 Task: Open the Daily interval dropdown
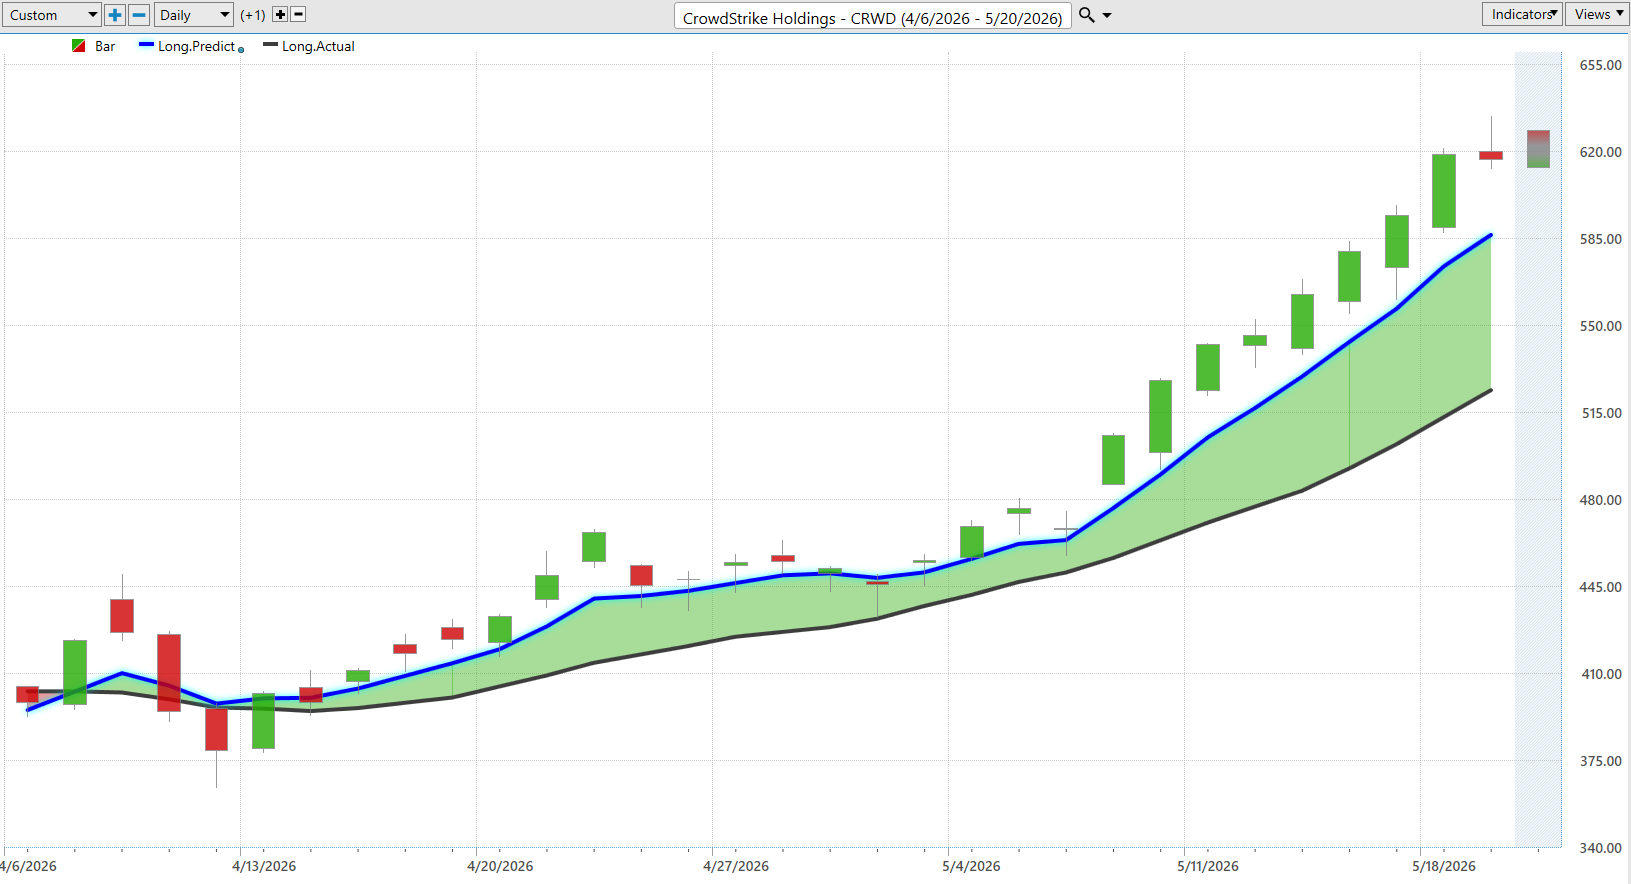pos(194,15)
